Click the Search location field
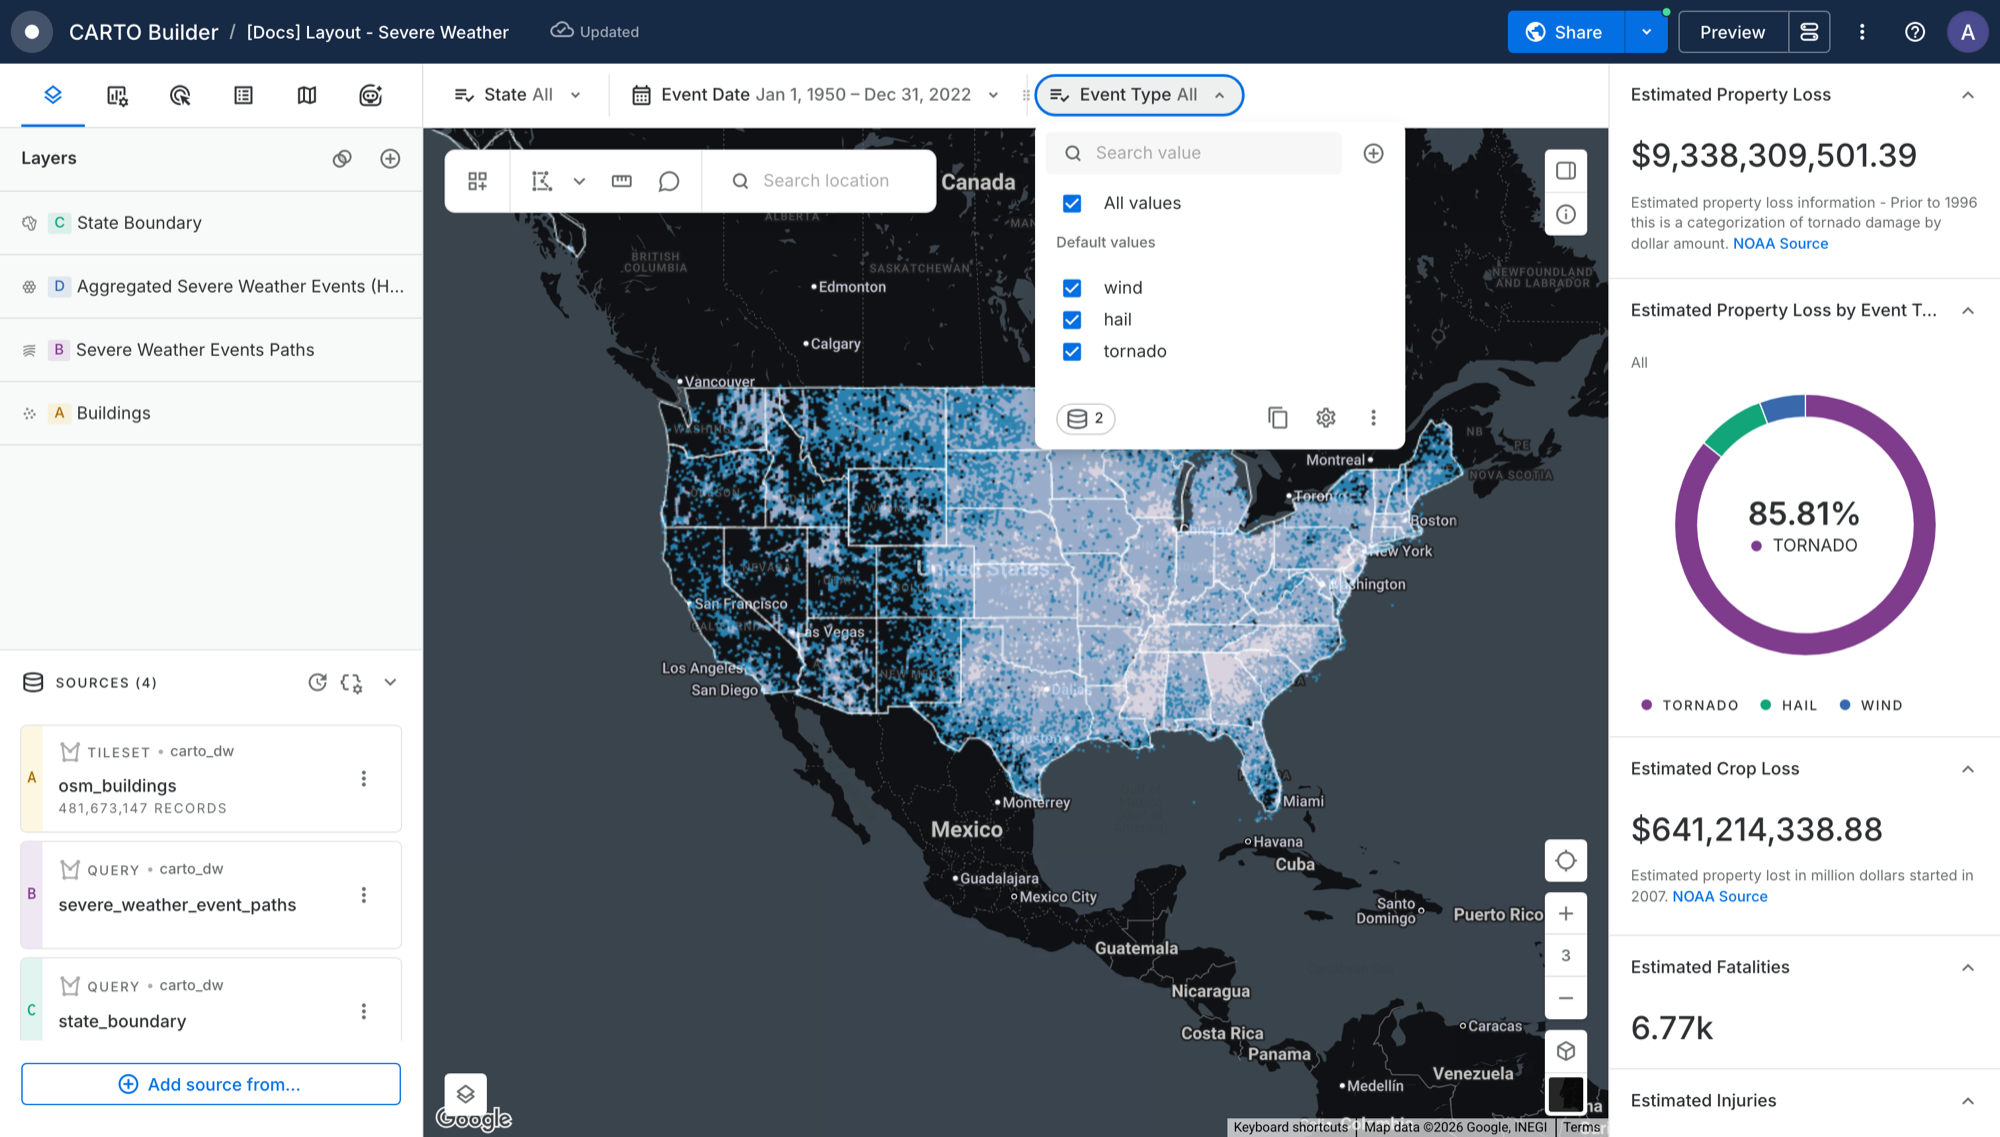The height and width of the screenshot is (1137, 2000). [x=820, y=181]
